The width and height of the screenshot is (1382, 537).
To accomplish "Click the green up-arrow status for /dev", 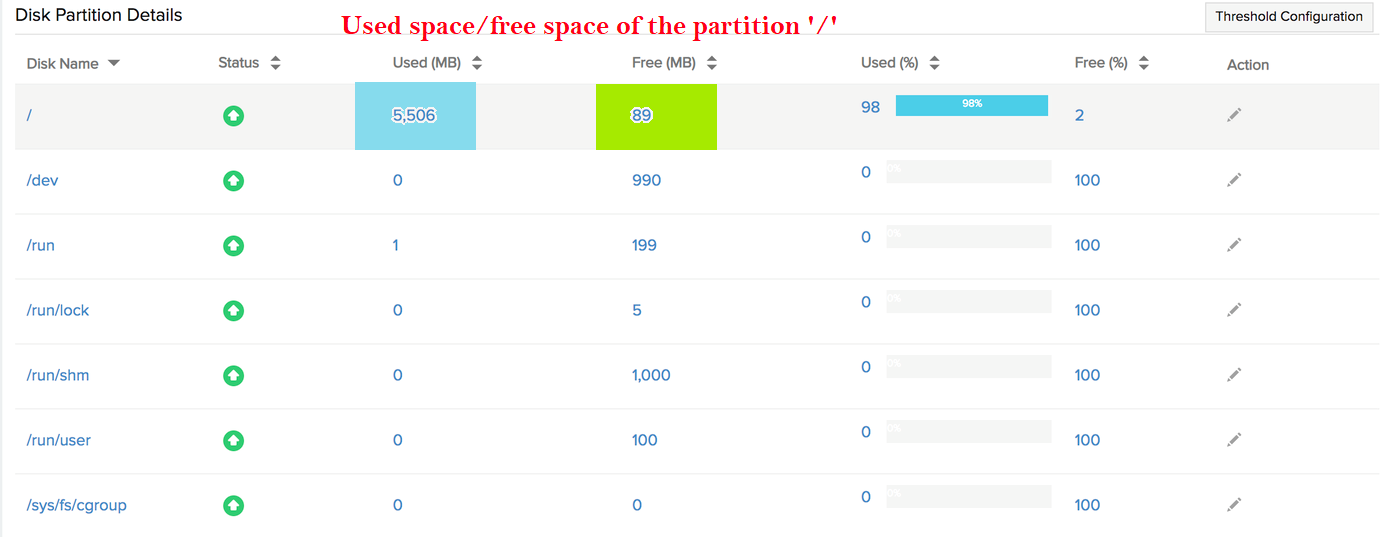I will tap(233, 181).
